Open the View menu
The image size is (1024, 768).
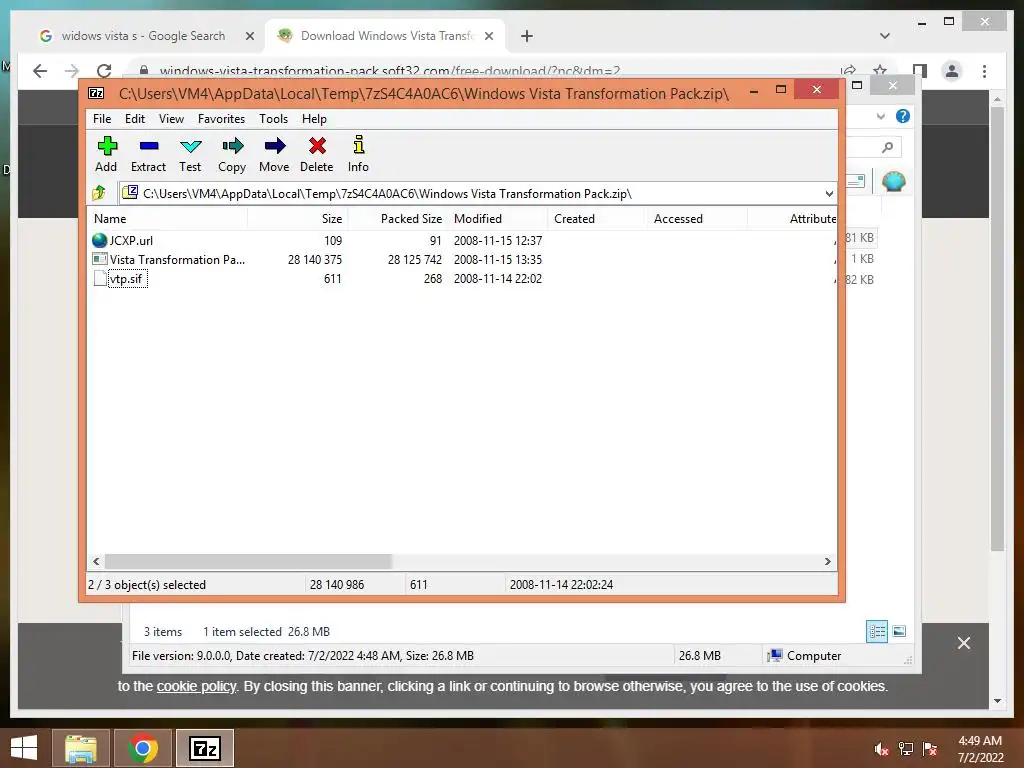coord(171,119)
